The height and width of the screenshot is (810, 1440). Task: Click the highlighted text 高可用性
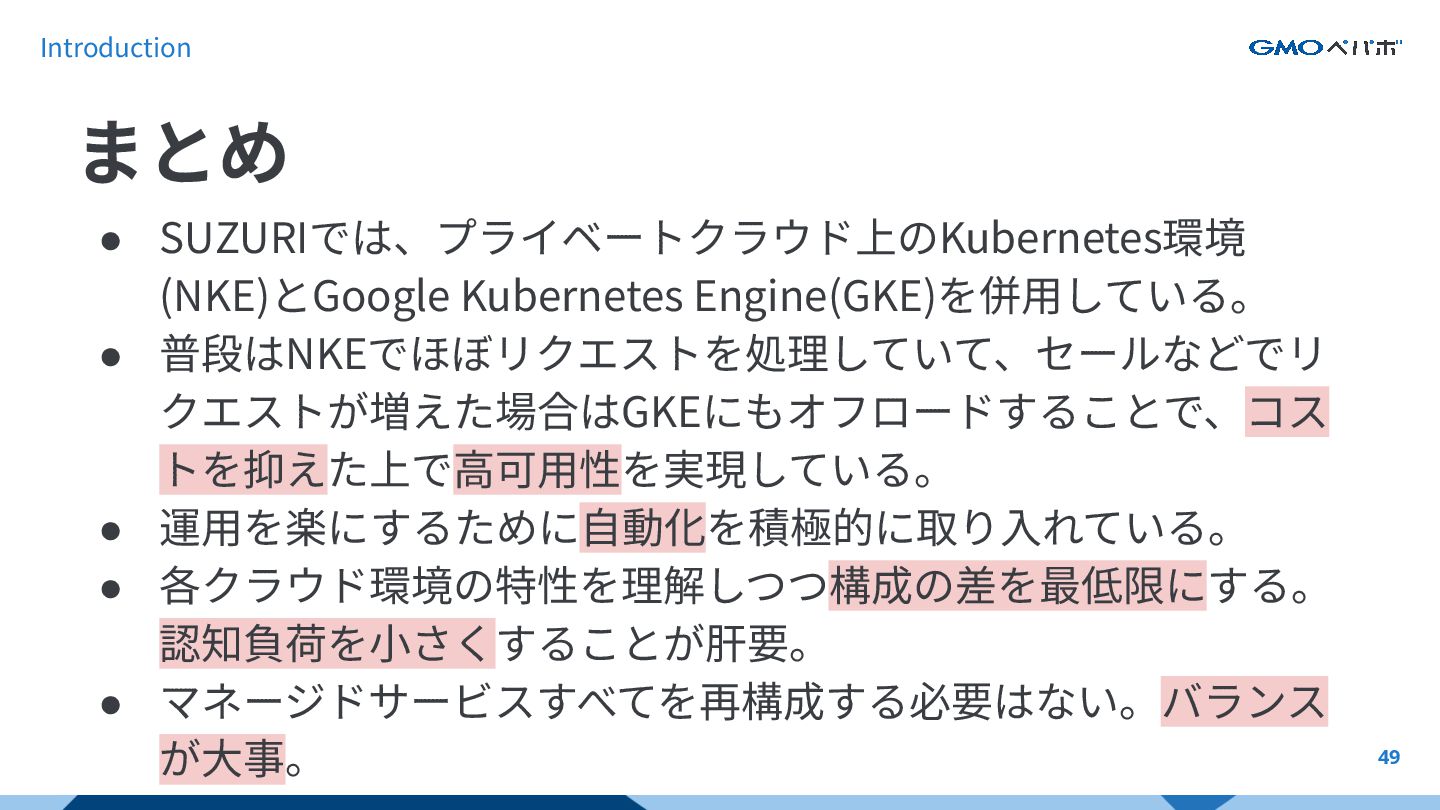coord(538,469)
